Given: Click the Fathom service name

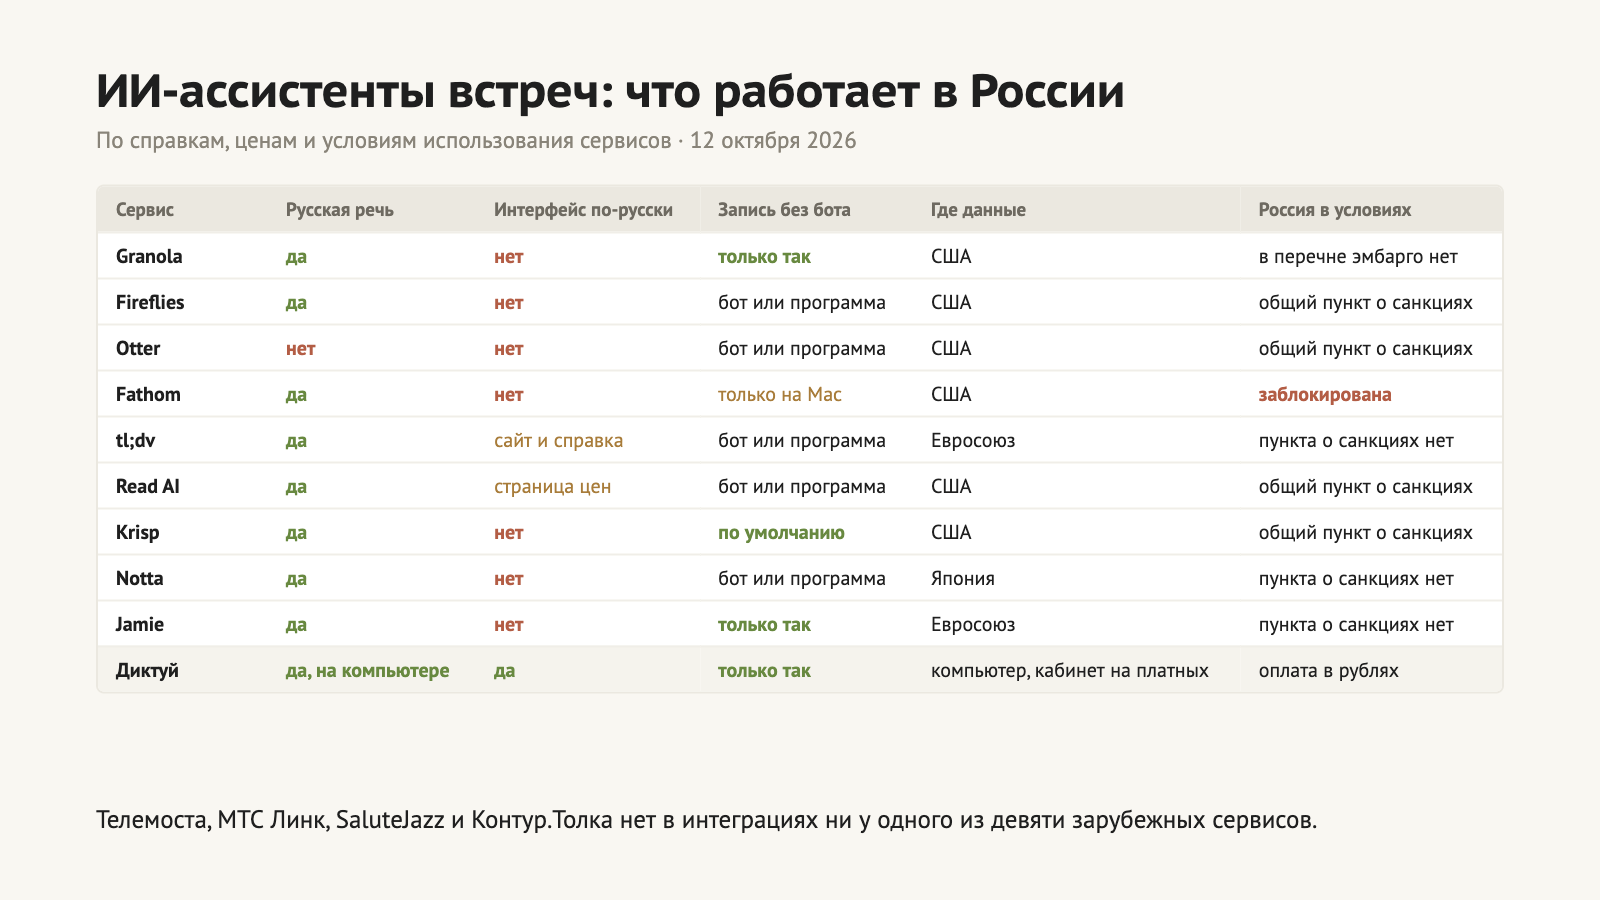Looking at the screenshot, I should tap(148, 394).
